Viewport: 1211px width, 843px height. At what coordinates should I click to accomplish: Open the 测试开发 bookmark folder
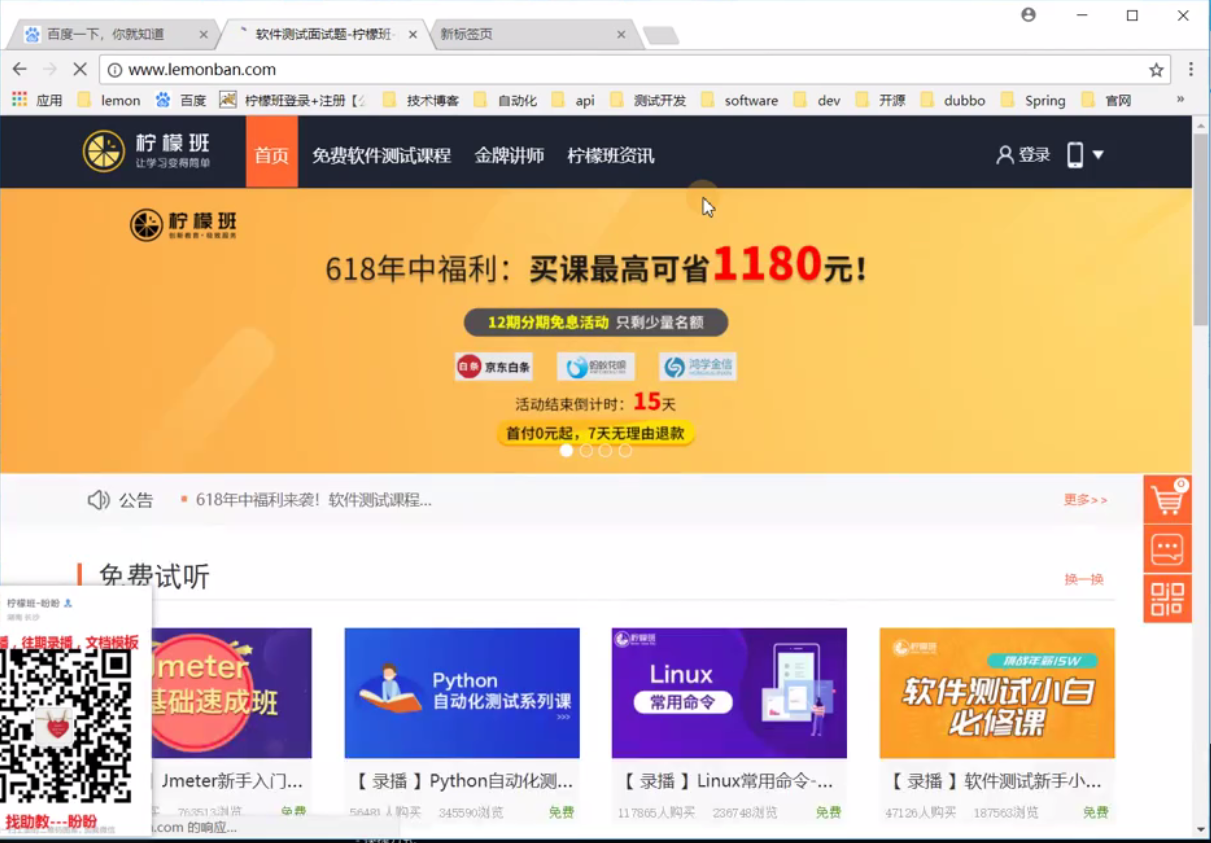648,100
